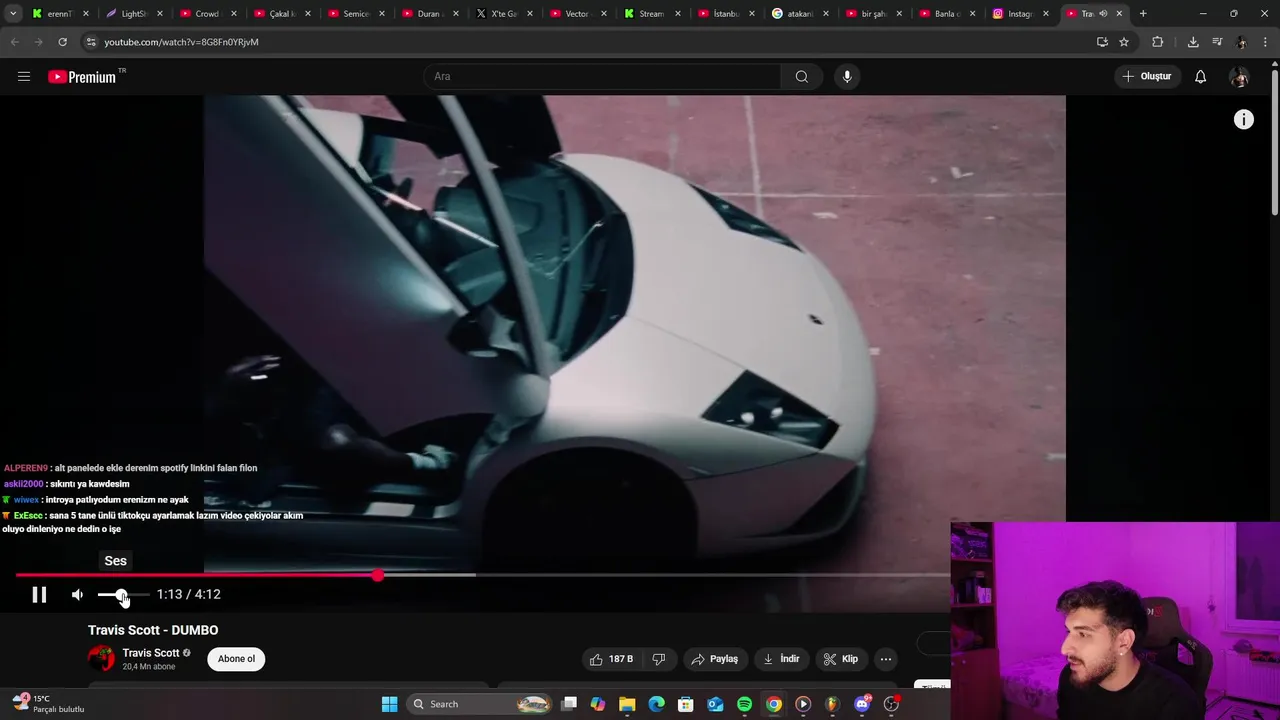Viewport: 1280px width, 720px height.
Task: Open the Windows Start menu
Action: [x=389, y=704]
